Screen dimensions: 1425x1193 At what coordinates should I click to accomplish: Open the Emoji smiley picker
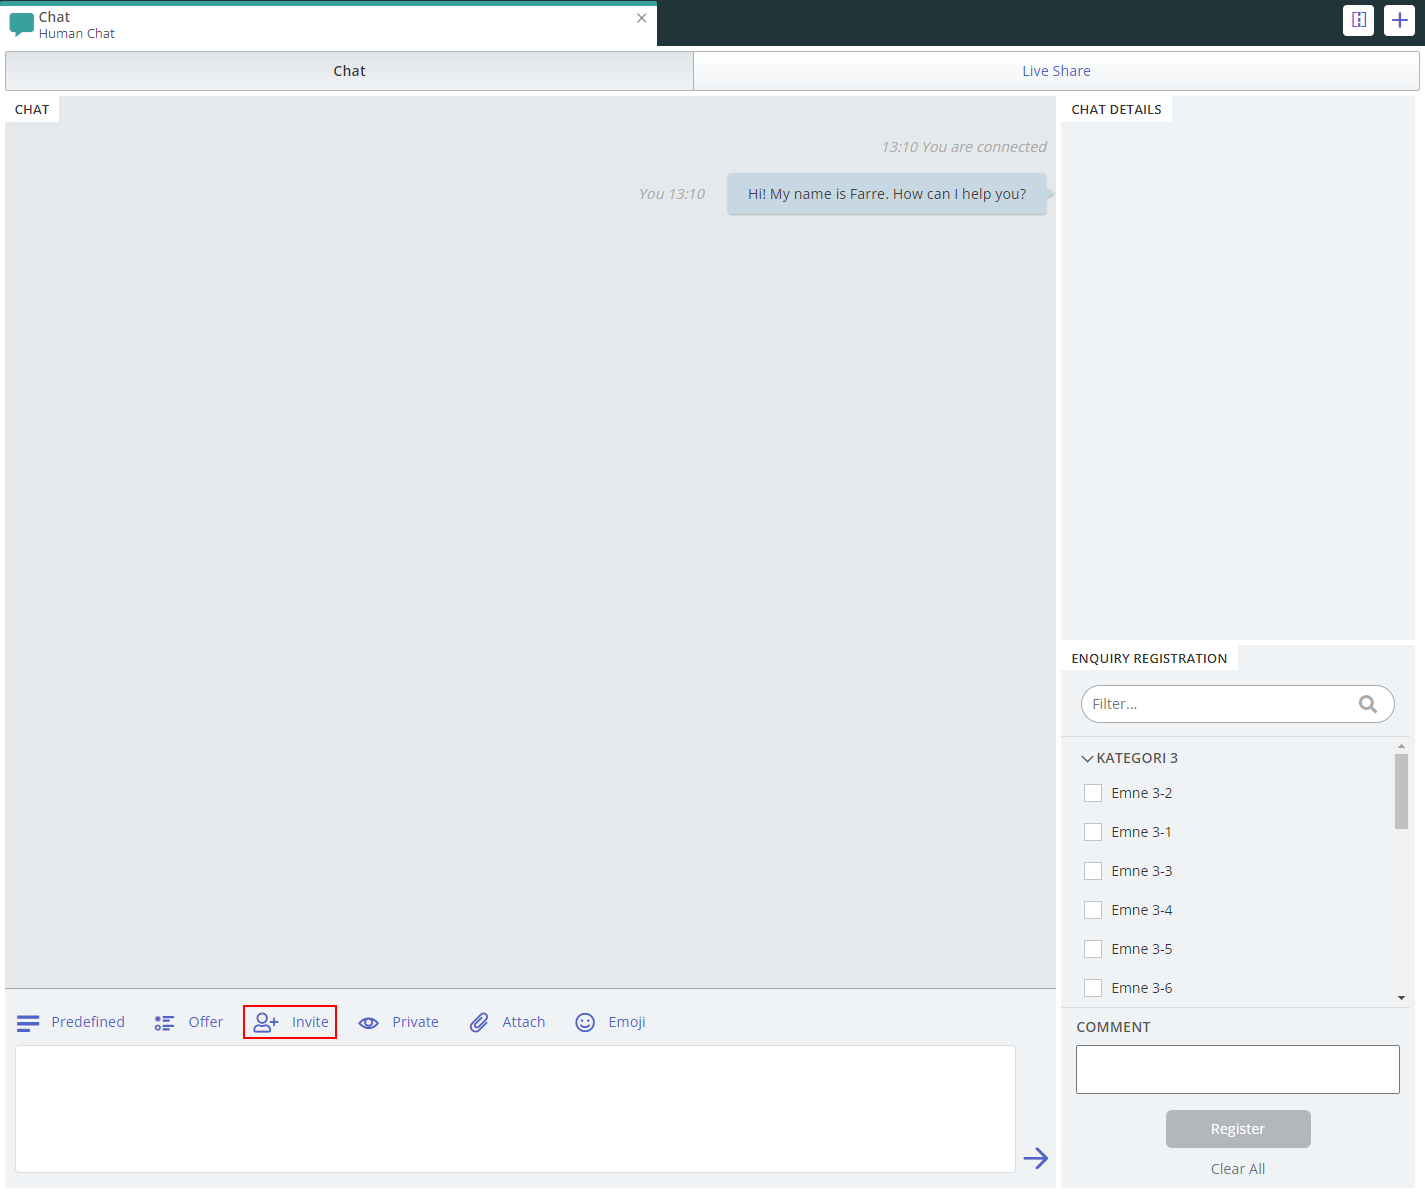(x=585, y=1022)
